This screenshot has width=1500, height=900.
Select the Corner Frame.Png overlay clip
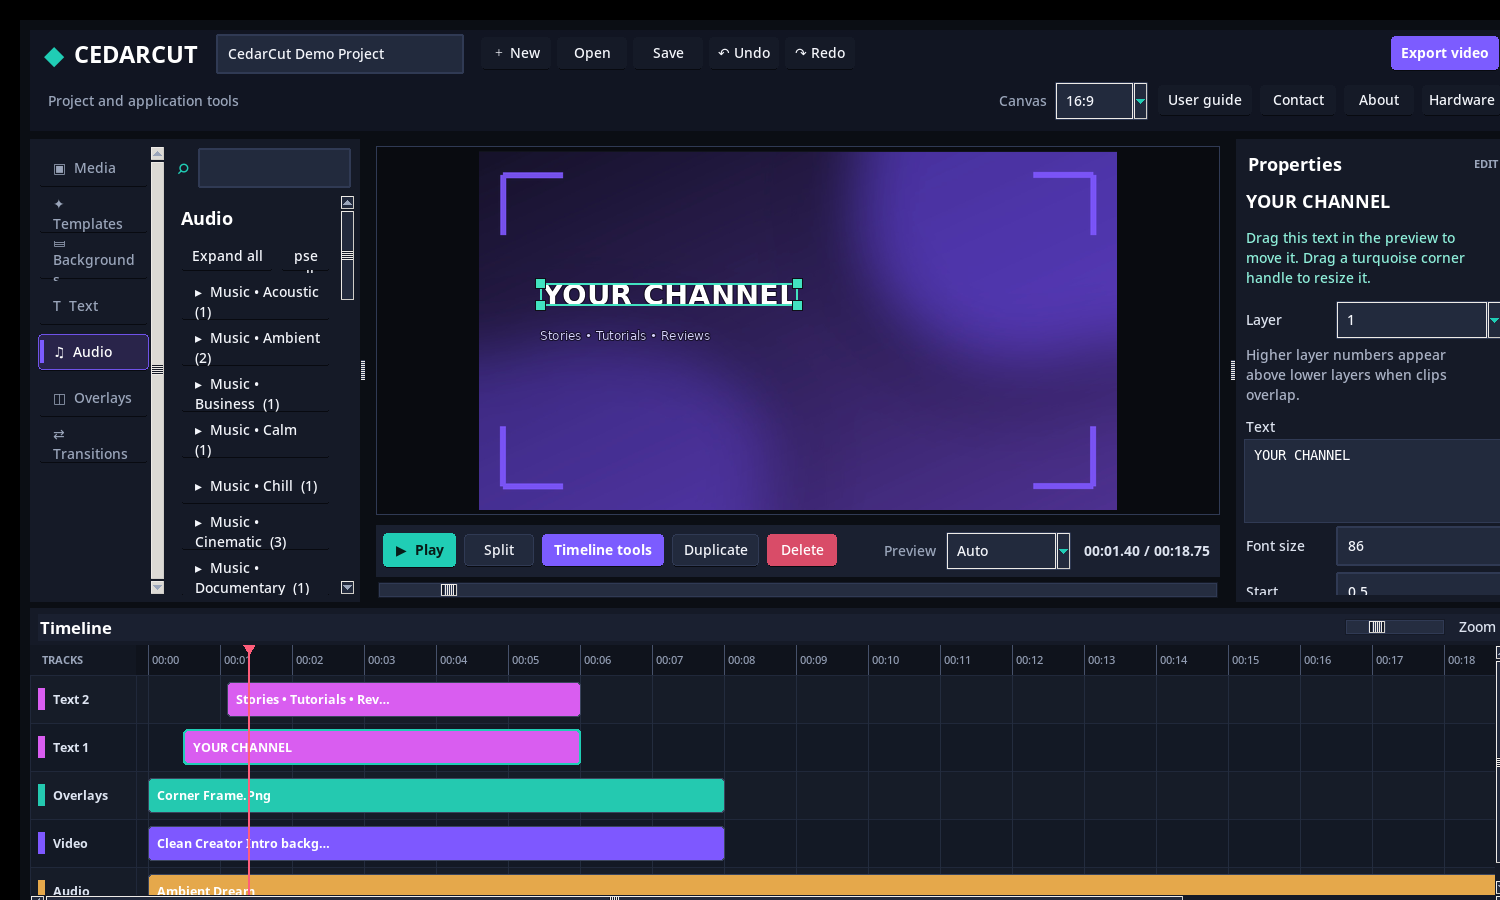pyautogui.click(x=436, y=796)
